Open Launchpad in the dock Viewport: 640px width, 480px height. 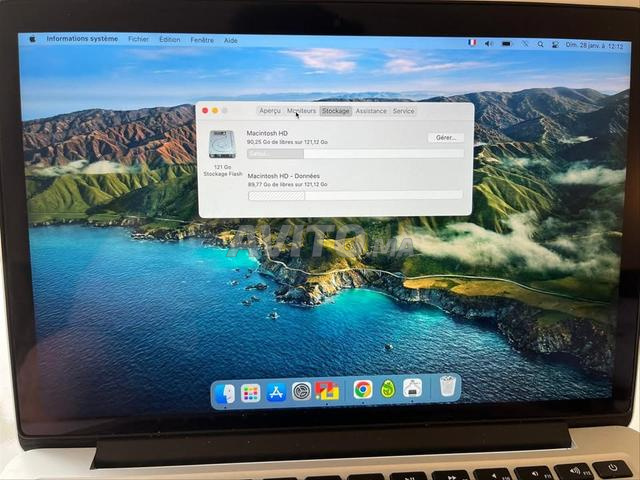250,393
